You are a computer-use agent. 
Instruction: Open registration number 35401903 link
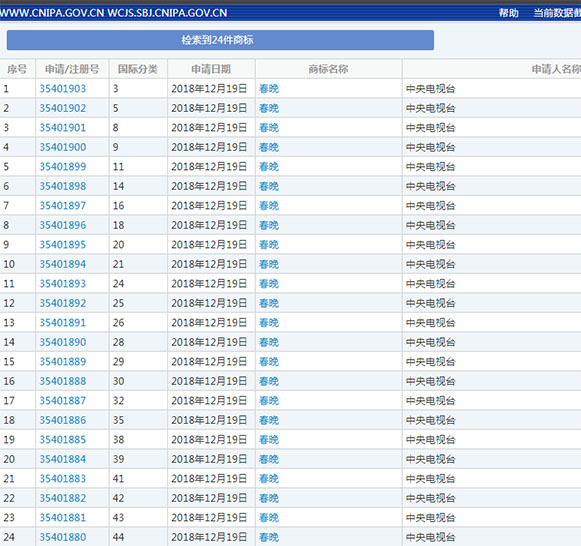63,89
